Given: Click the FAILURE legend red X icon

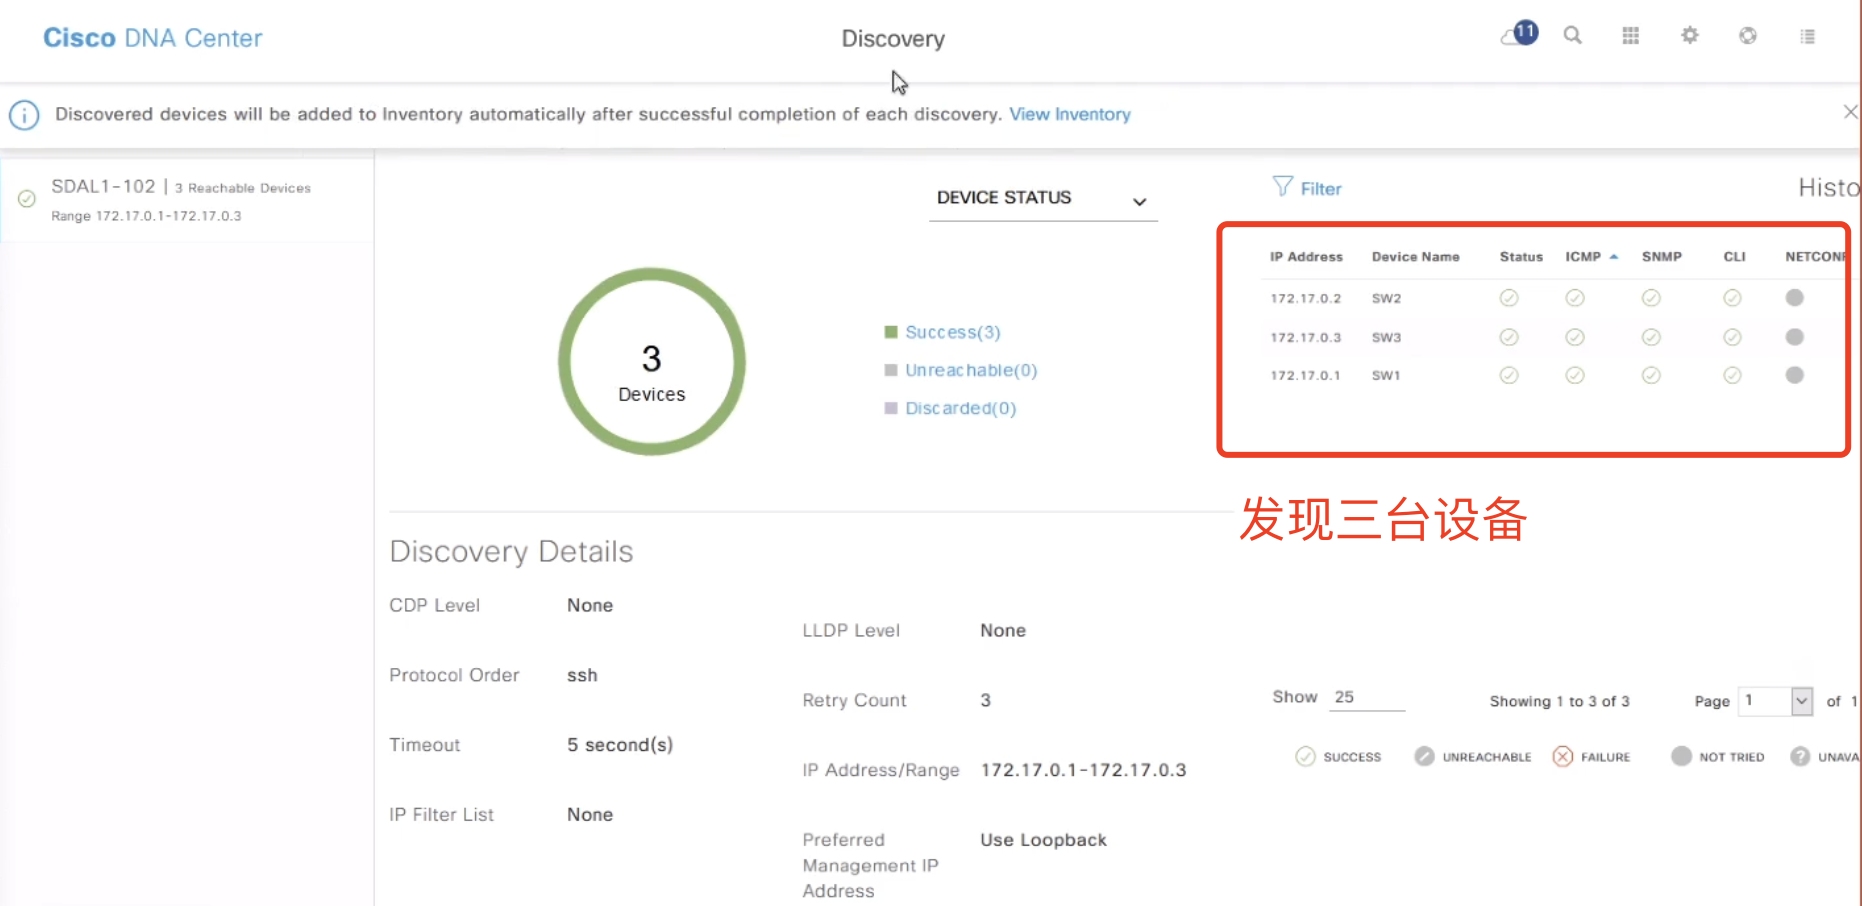Looking at the screenshot, I should coord(1563,756).
